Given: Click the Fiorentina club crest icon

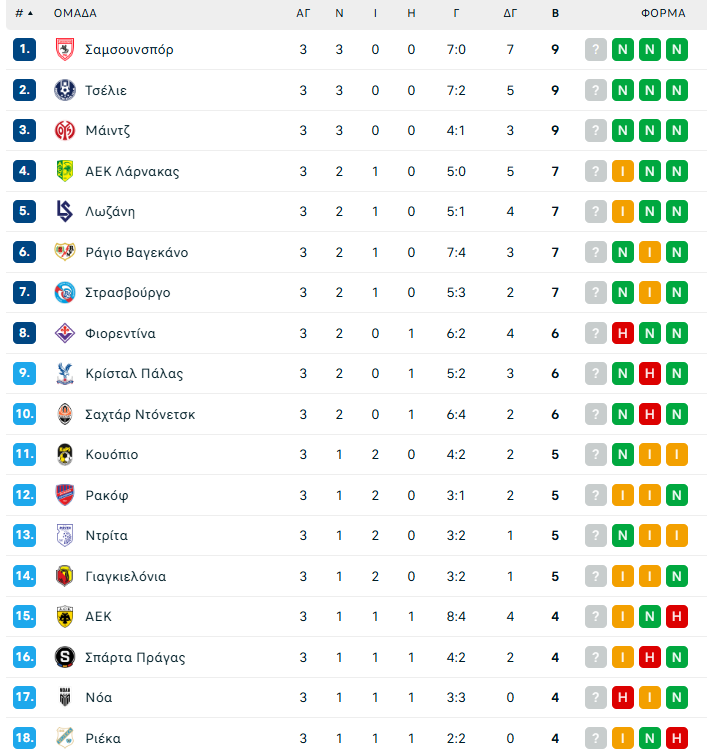Looking at the screenshot, I should pos(65,333).
